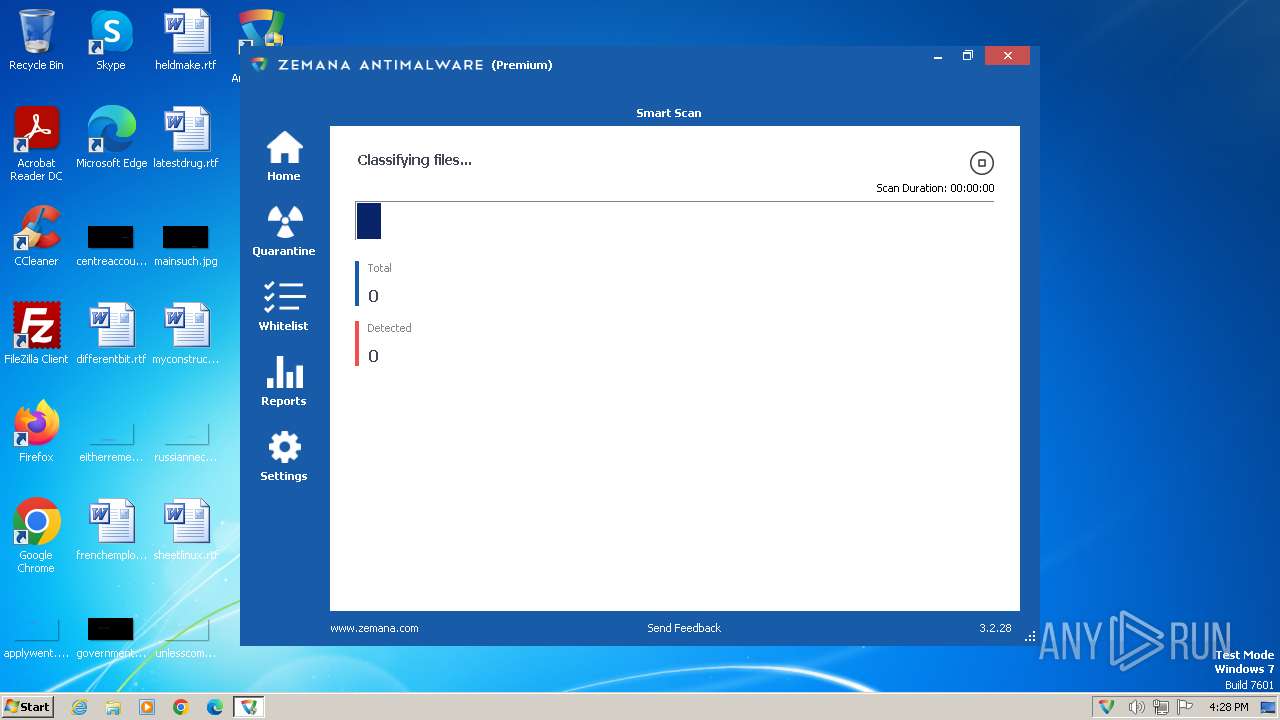1280x720 pixels.
Task: Select the Microsoft Edge desktop shortcut
Action: click(x=111, y=138)
